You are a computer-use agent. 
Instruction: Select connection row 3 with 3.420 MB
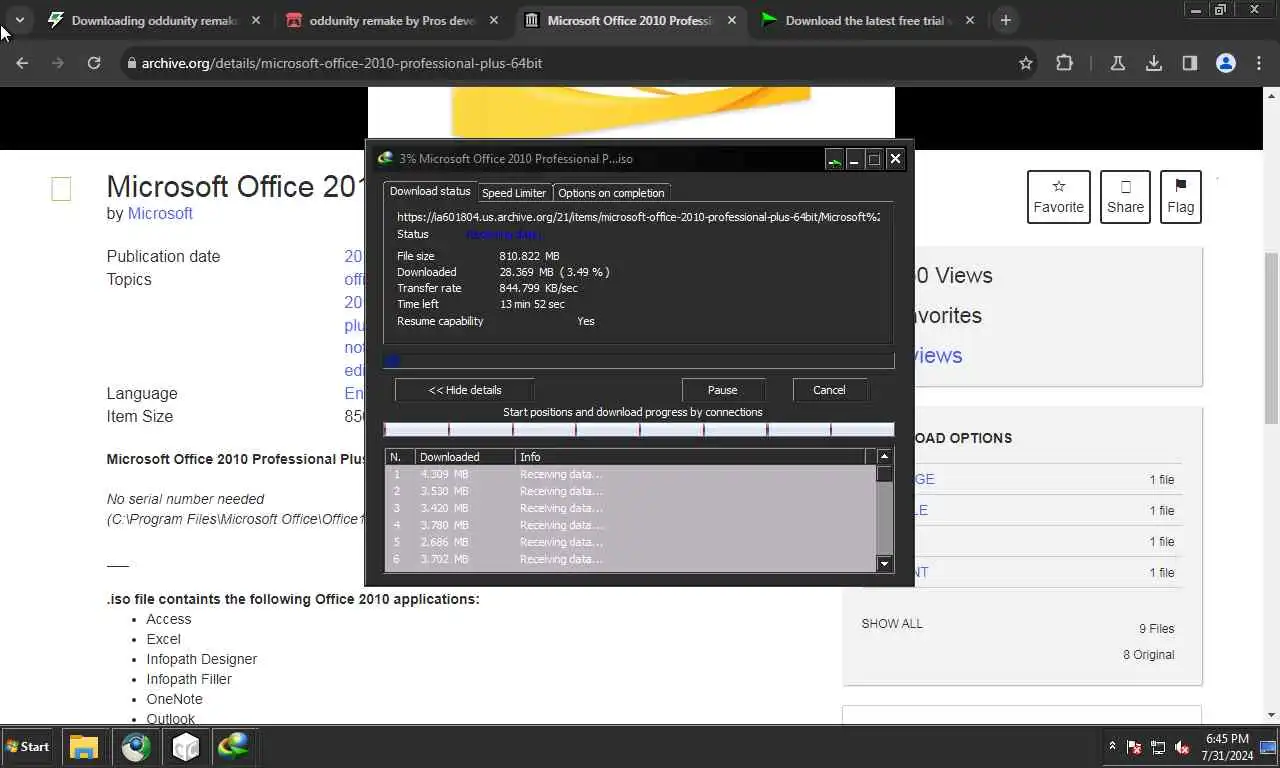tap(631, 508)
